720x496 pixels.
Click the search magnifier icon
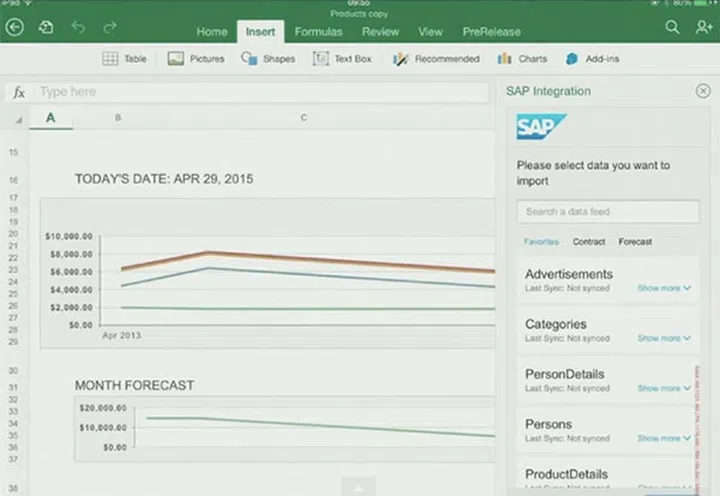(673, 28)
